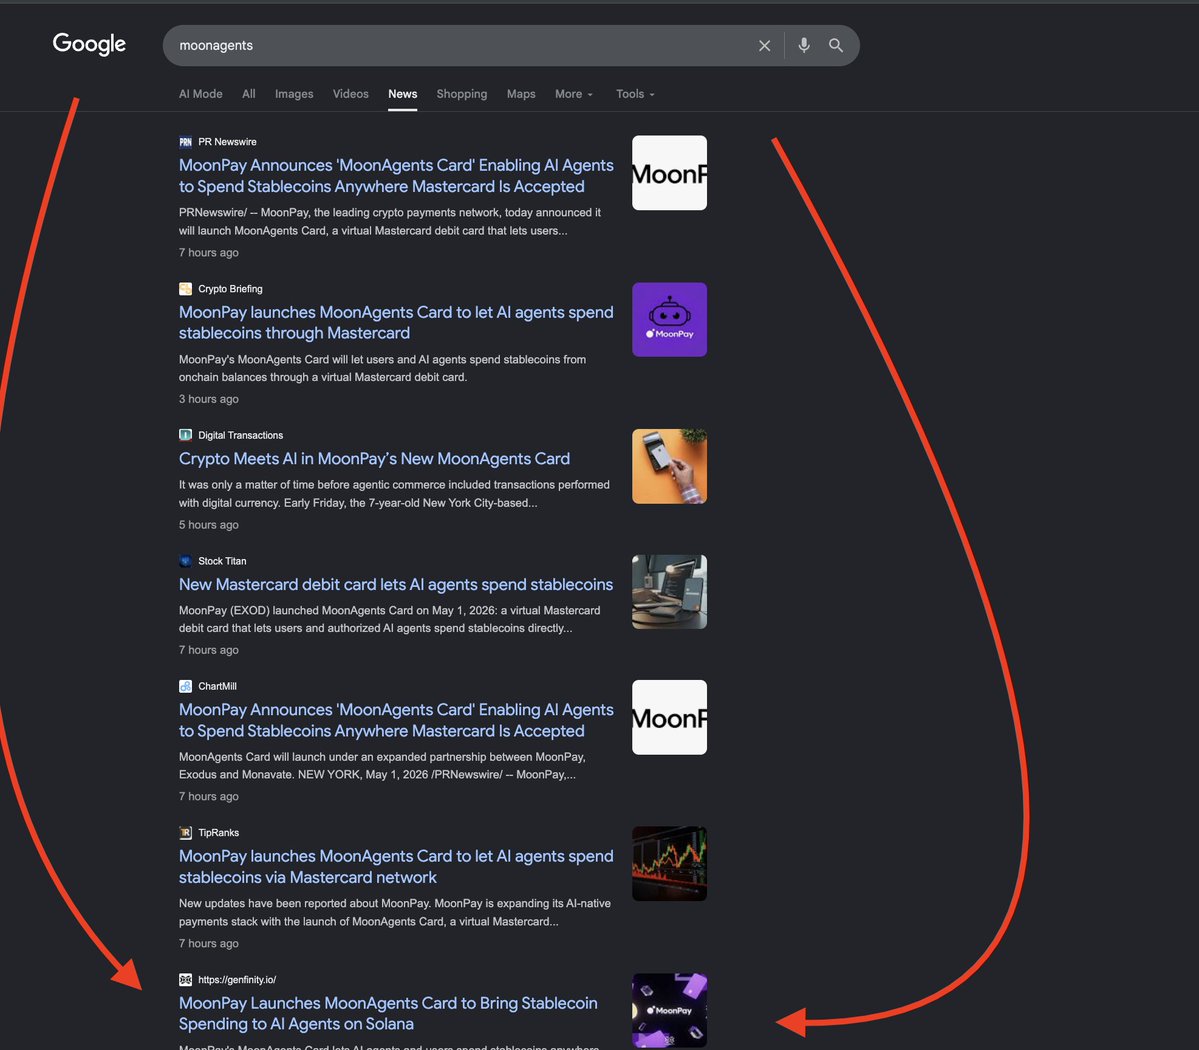Viewport: 1199px width, 1050px height.
Task: Click ChartMill MoonPay logo thumbnail
Action: coord(669,717)
